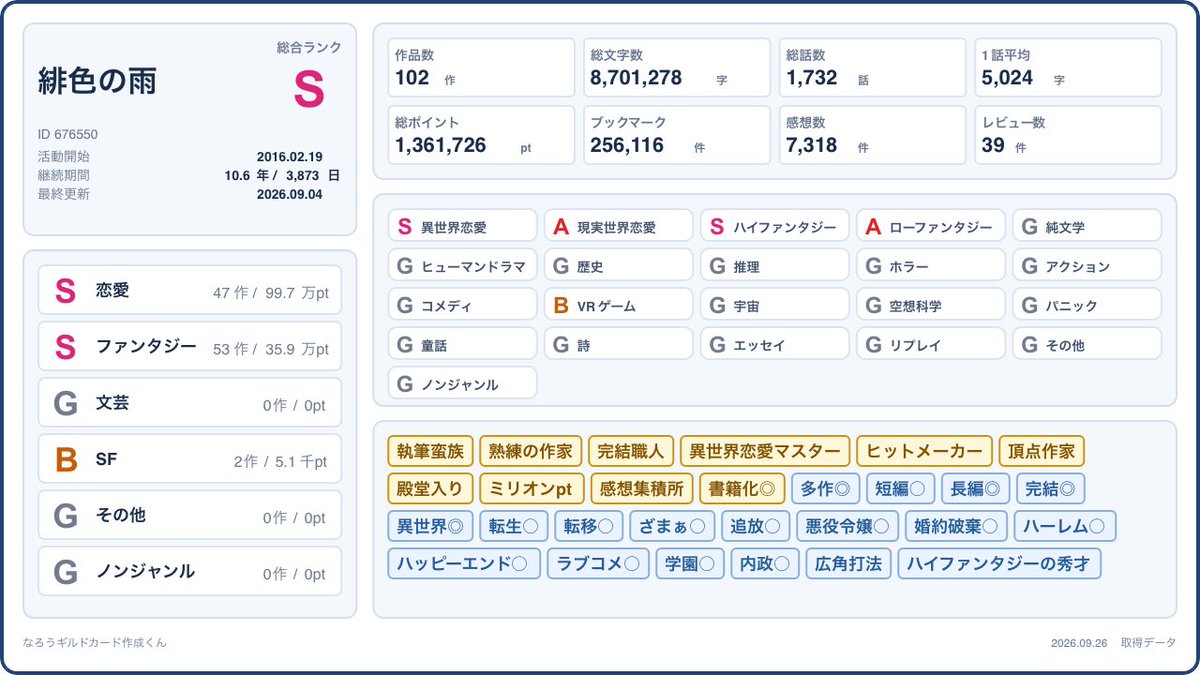Select the ノンジャンル row in left panel
Viewport: 1200px width, 675px height.
point(190,571)
